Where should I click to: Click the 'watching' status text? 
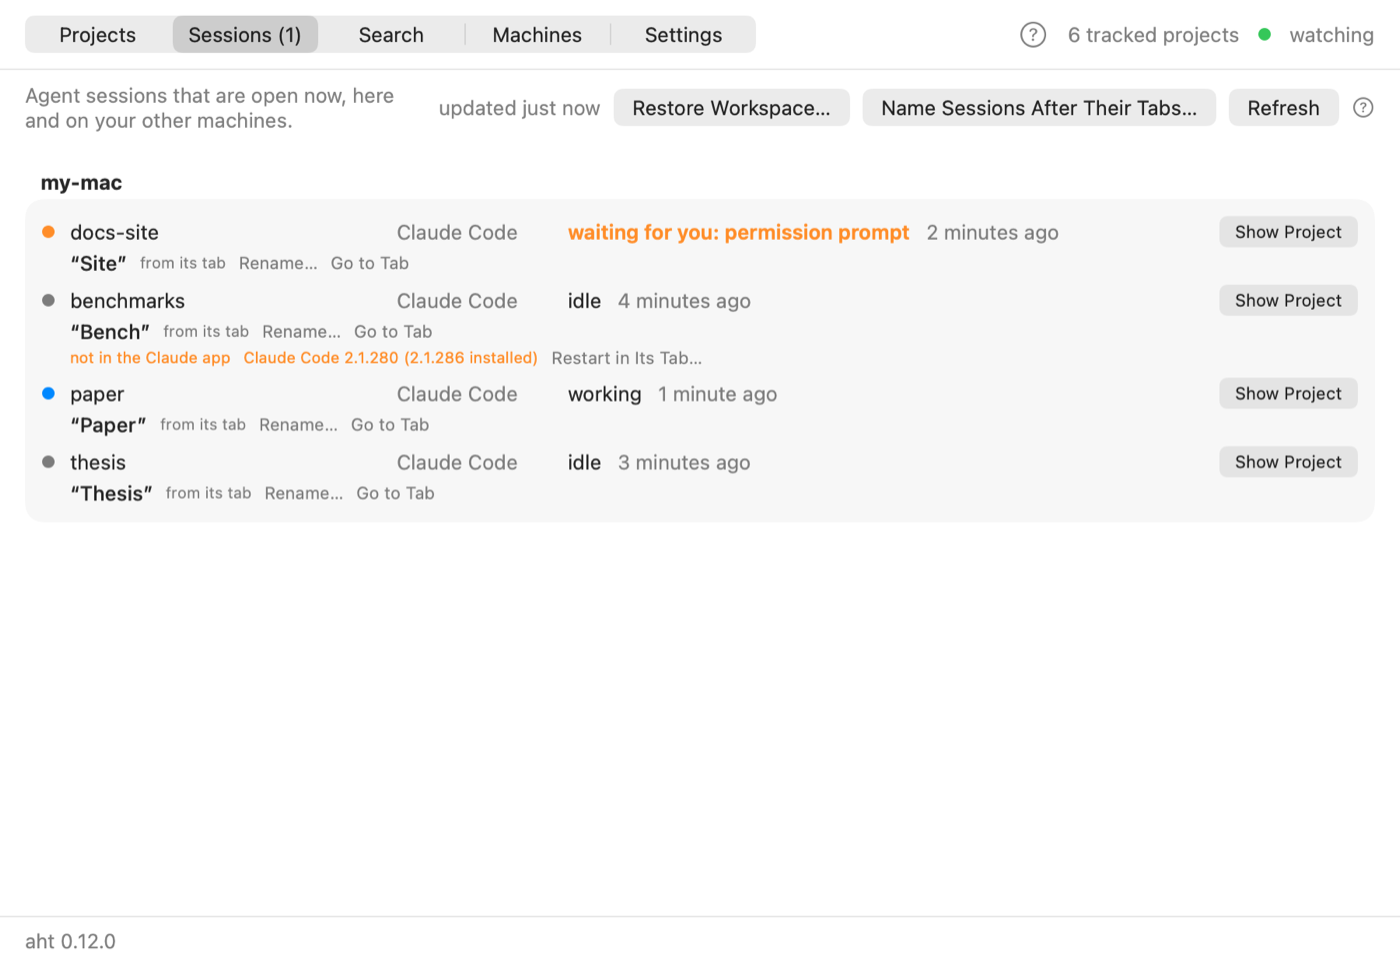click(1331, 35)
